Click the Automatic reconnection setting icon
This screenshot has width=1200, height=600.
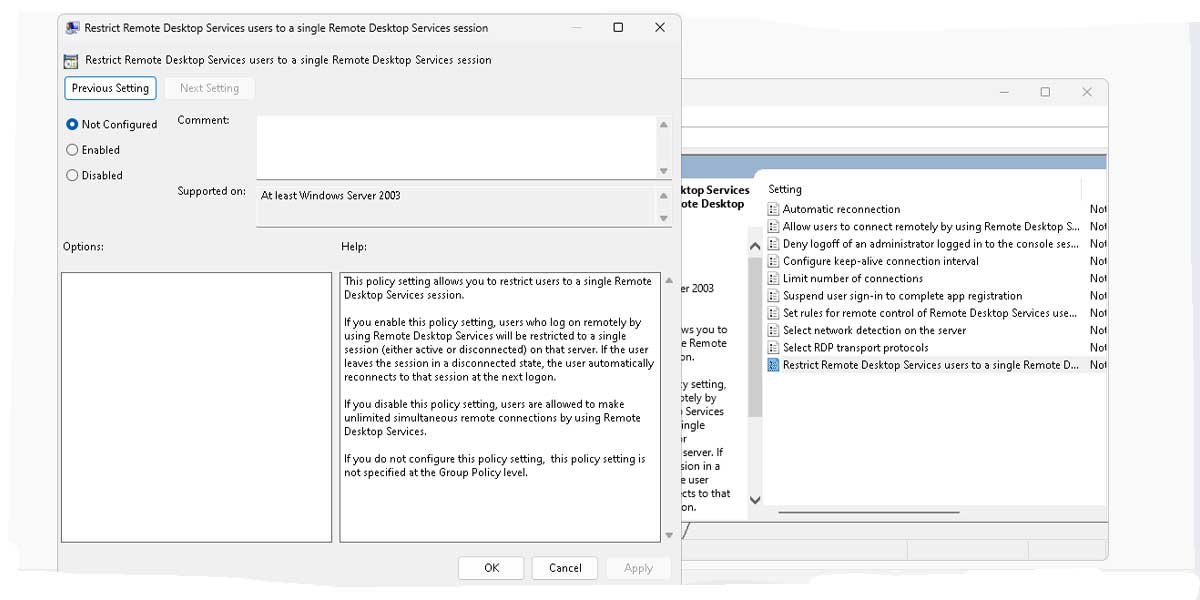click(x=774, y=209)
